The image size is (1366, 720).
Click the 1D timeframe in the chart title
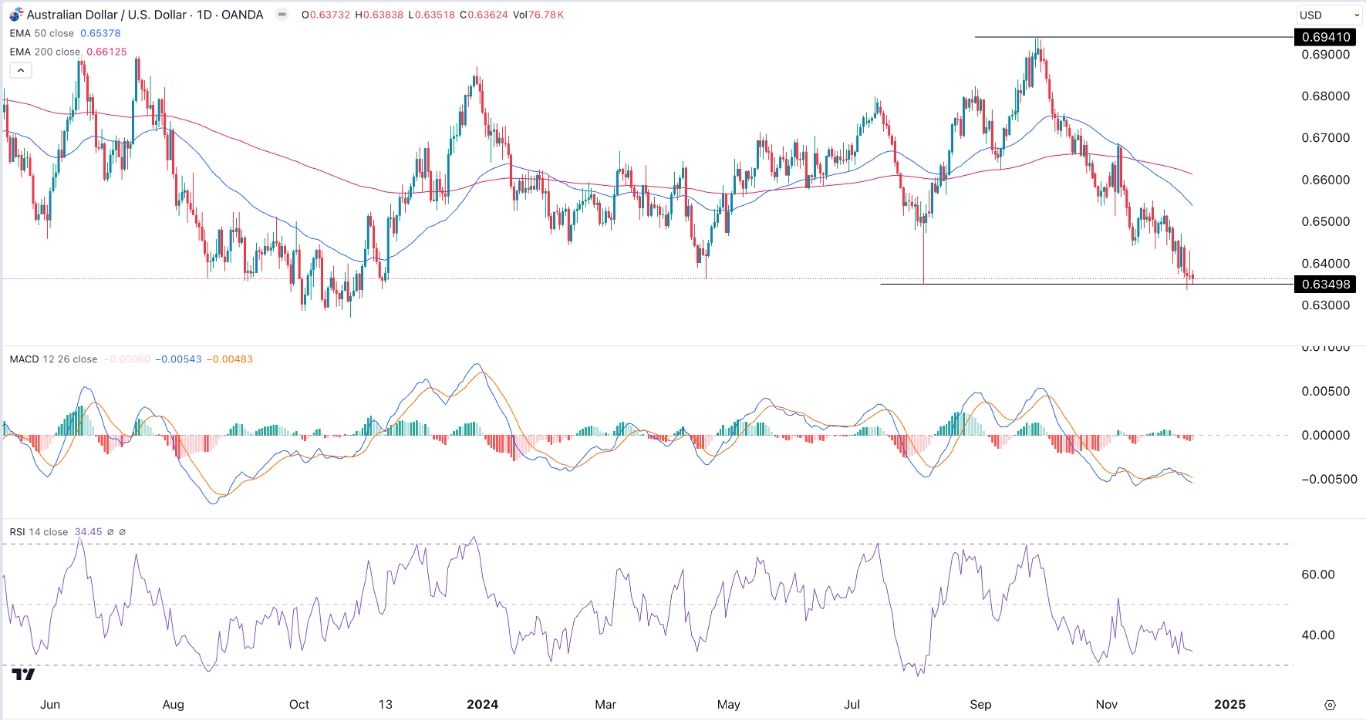pyautogui.click(x=203, y=15)
